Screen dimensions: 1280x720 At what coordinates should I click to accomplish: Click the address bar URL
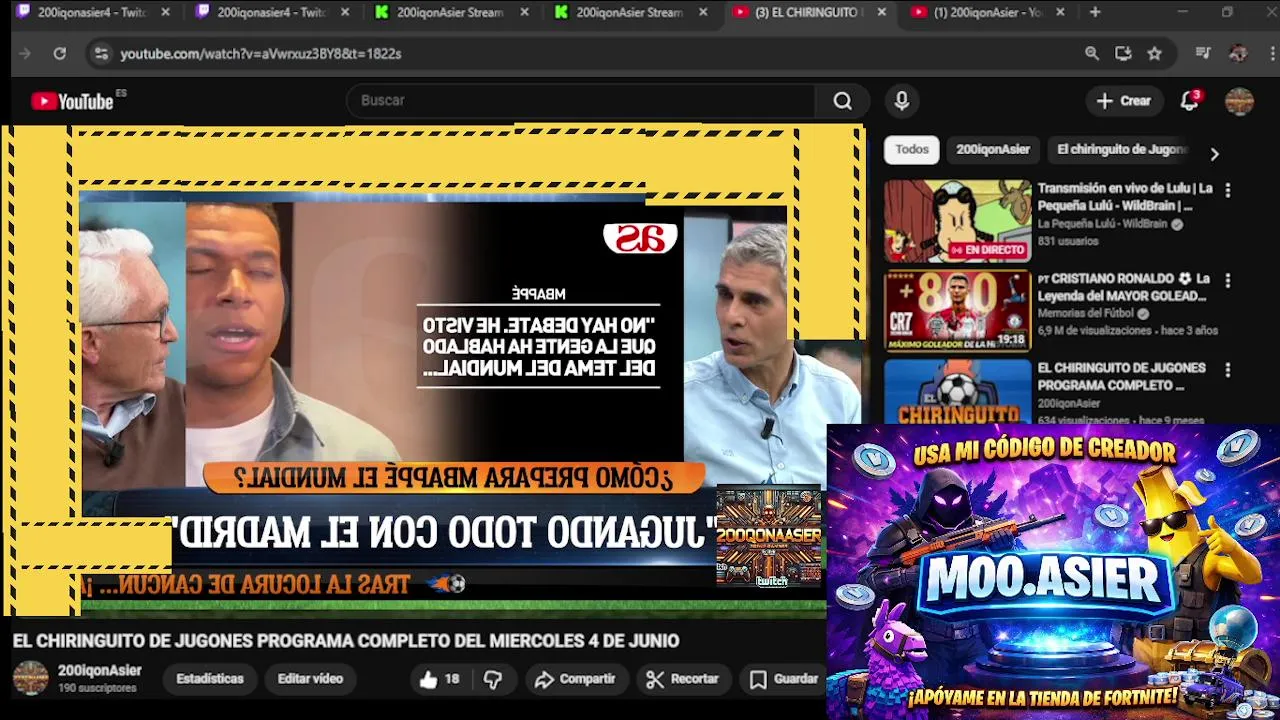261,54
